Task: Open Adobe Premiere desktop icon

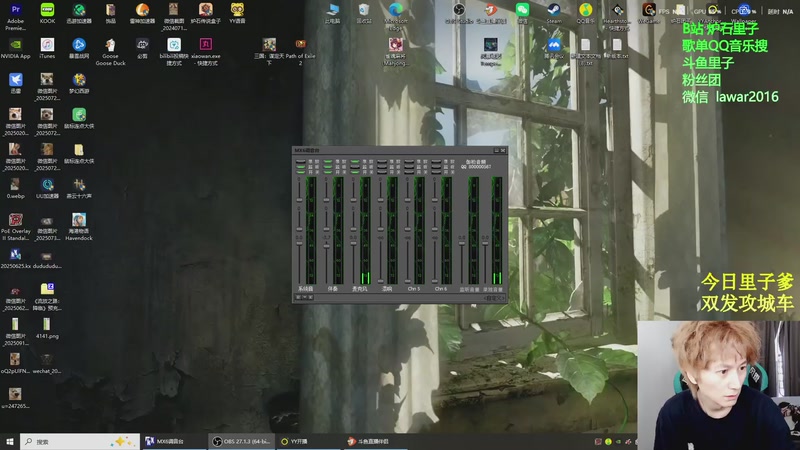Action: (x=15, y=16)
